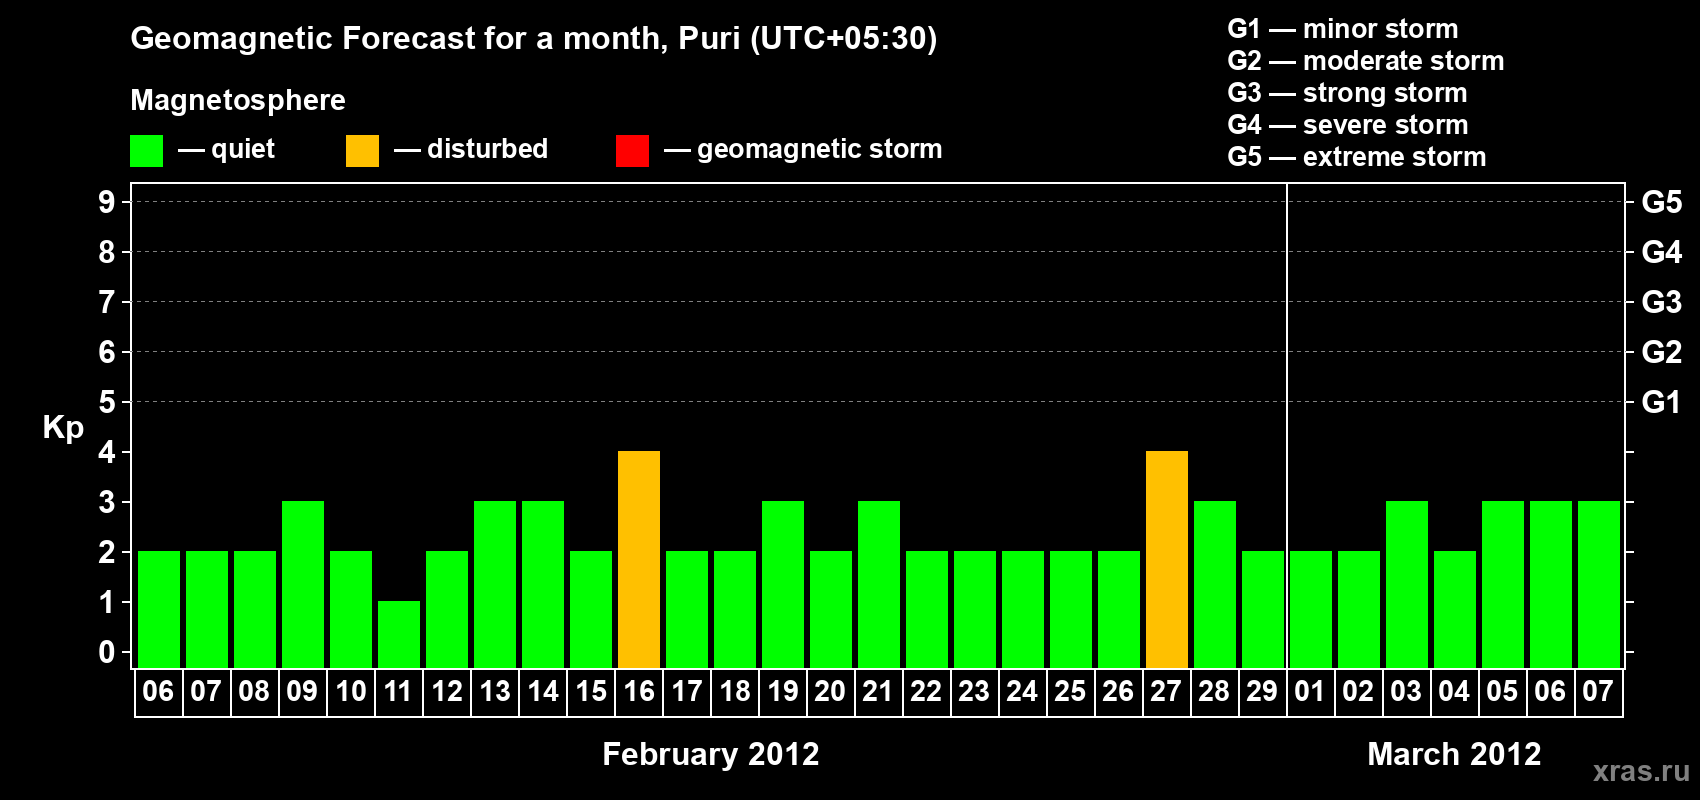Click the red geomagnetic storm legend swatch
Image resolution: width=1700 pixels, height=800 pixels.
(x=632, y=151)
